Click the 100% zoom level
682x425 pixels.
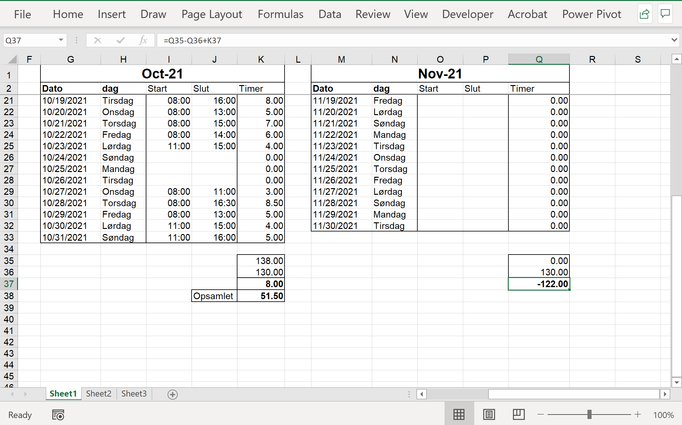coord(663,415)
